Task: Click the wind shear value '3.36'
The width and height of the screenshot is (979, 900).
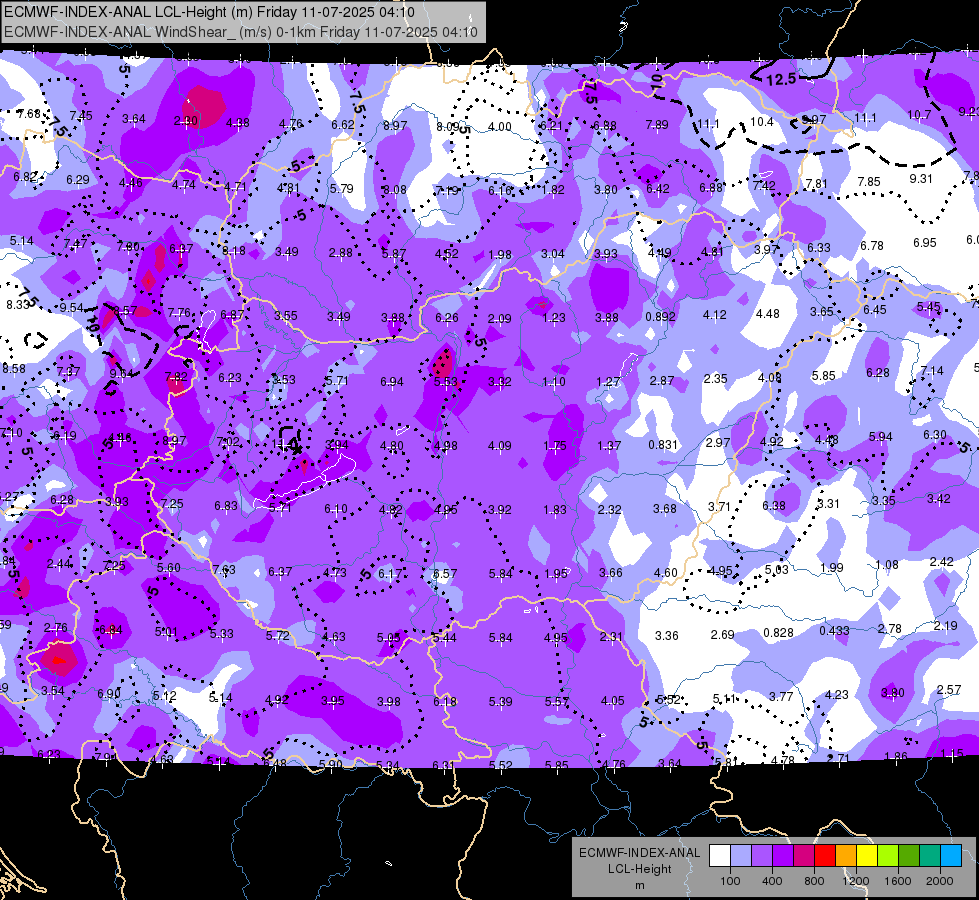Action: [667, 635]
